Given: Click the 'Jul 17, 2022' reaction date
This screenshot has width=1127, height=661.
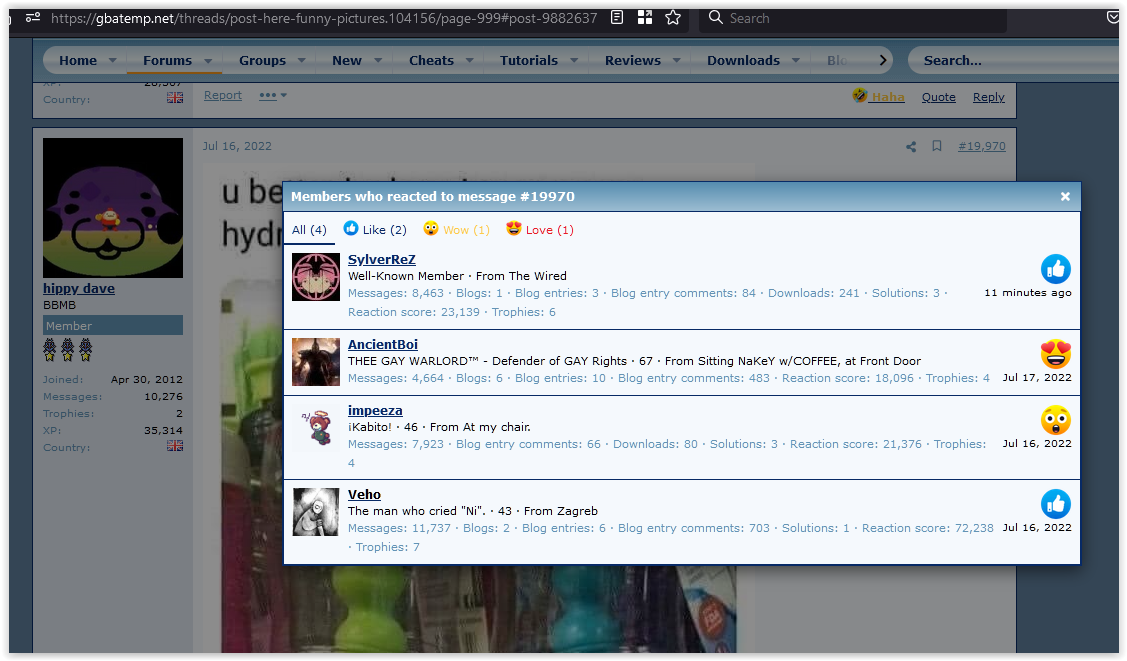Looking at the screenshot, I should point(1036,377).
